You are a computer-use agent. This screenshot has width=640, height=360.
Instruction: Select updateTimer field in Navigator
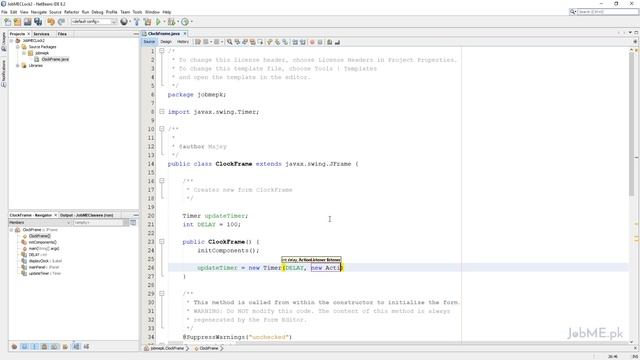(44, 273)
